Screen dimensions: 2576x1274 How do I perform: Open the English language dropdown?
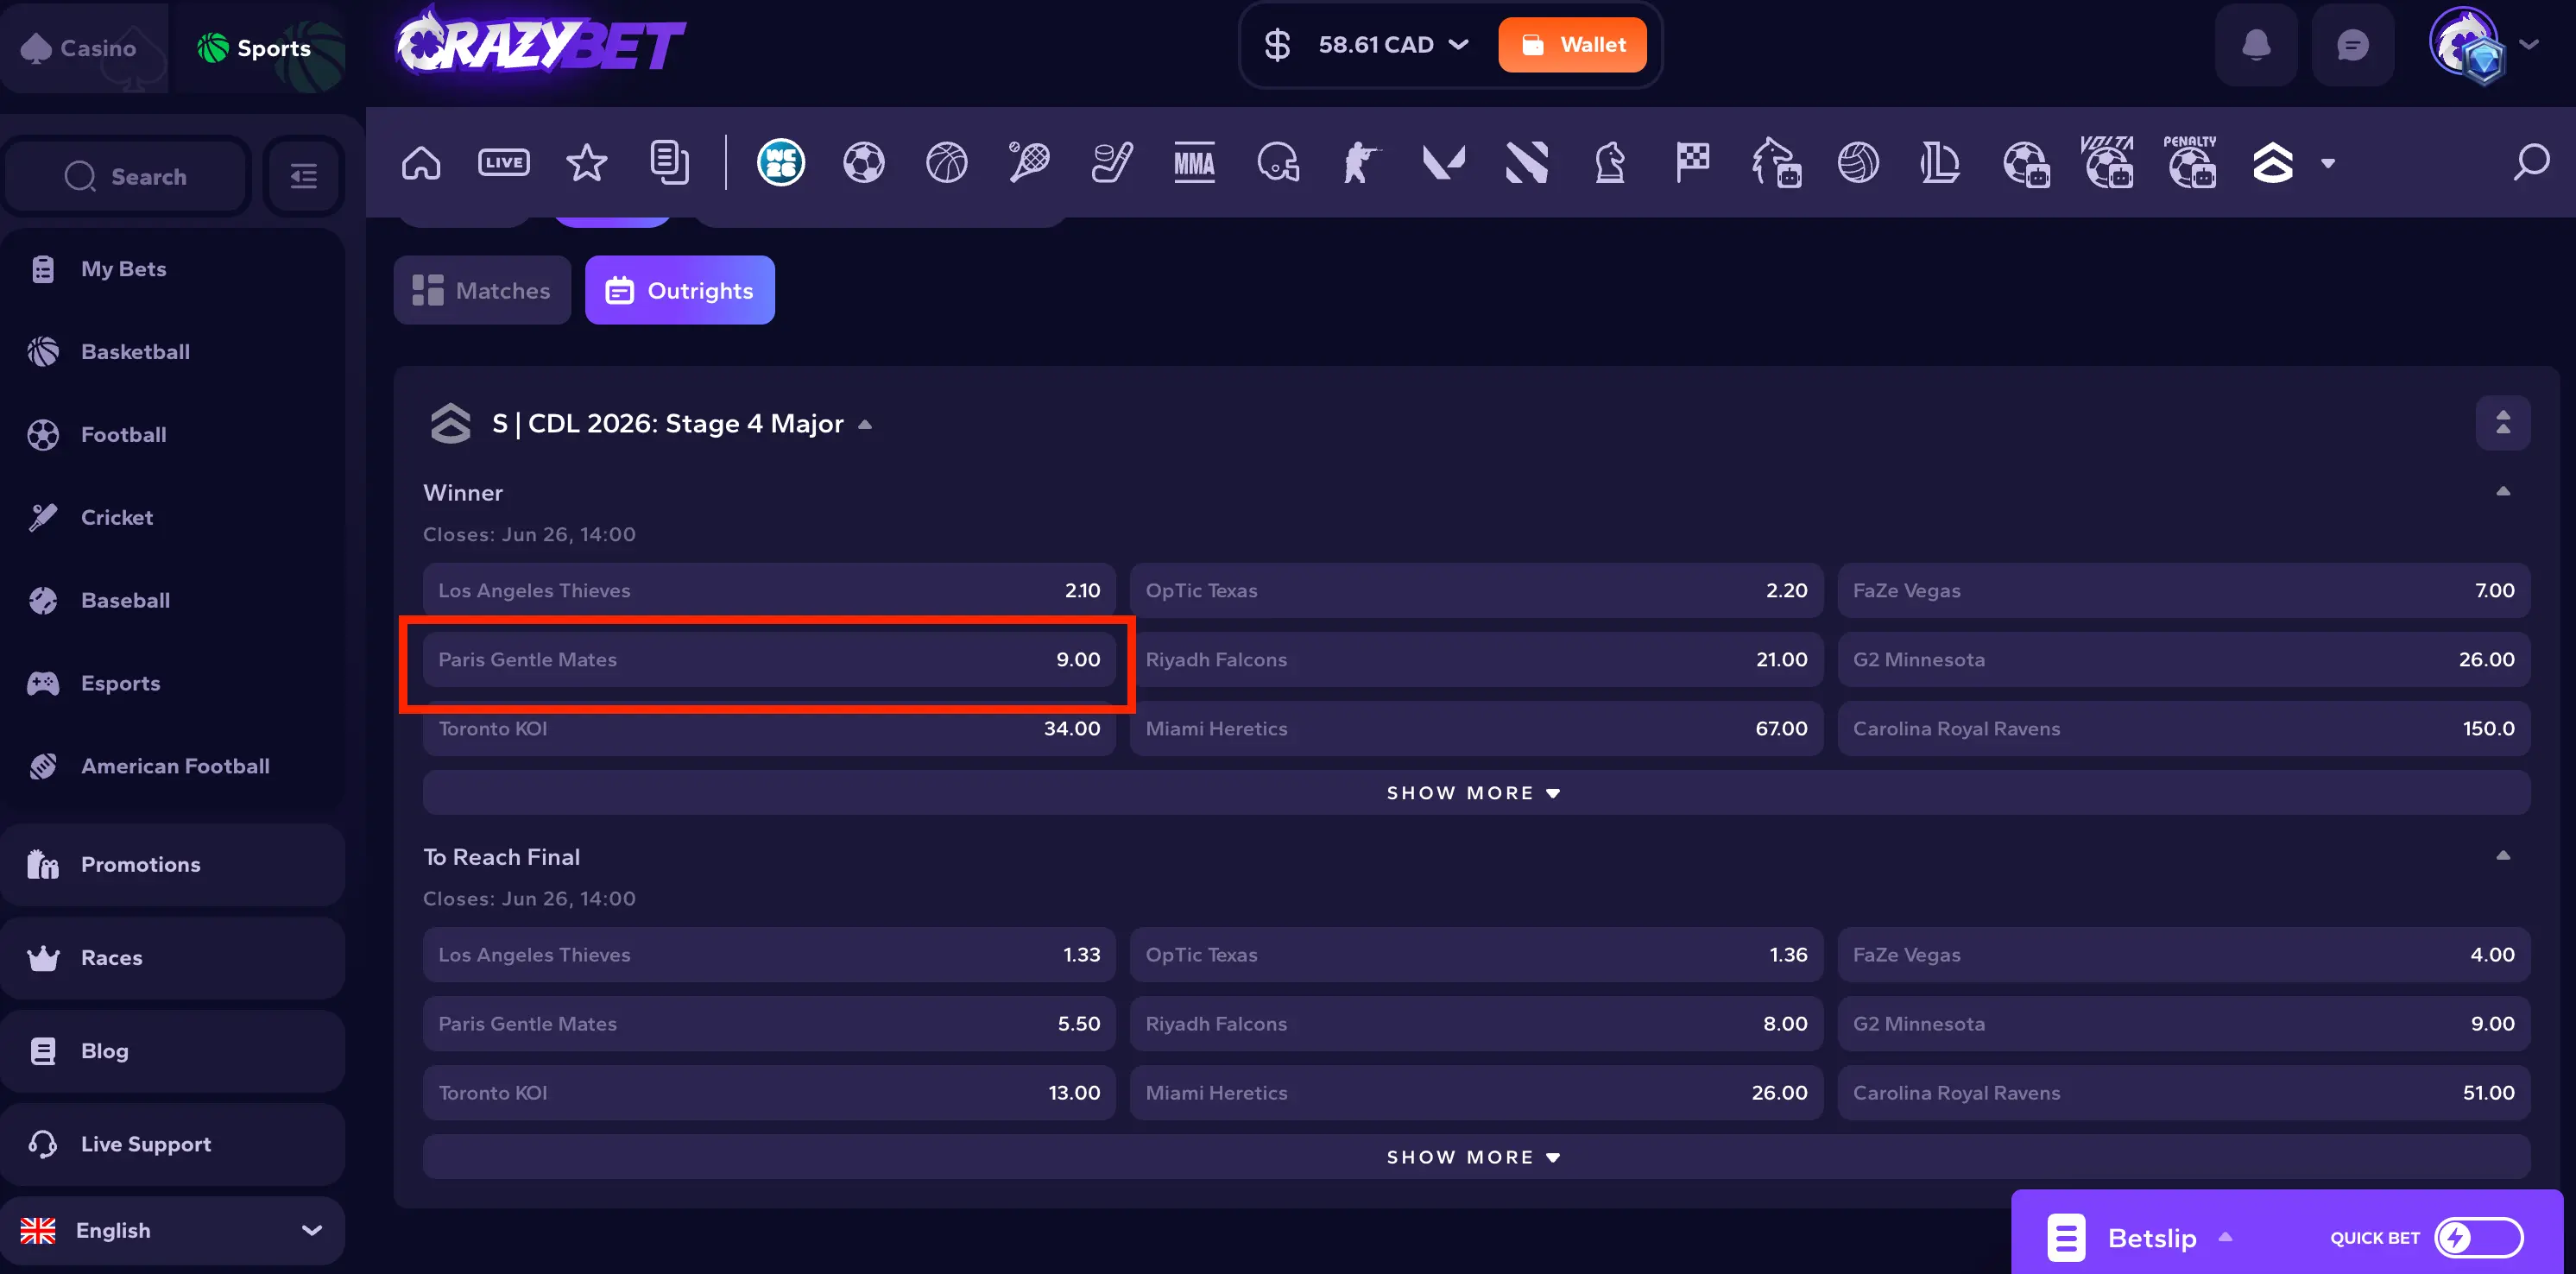[172, 1230]
